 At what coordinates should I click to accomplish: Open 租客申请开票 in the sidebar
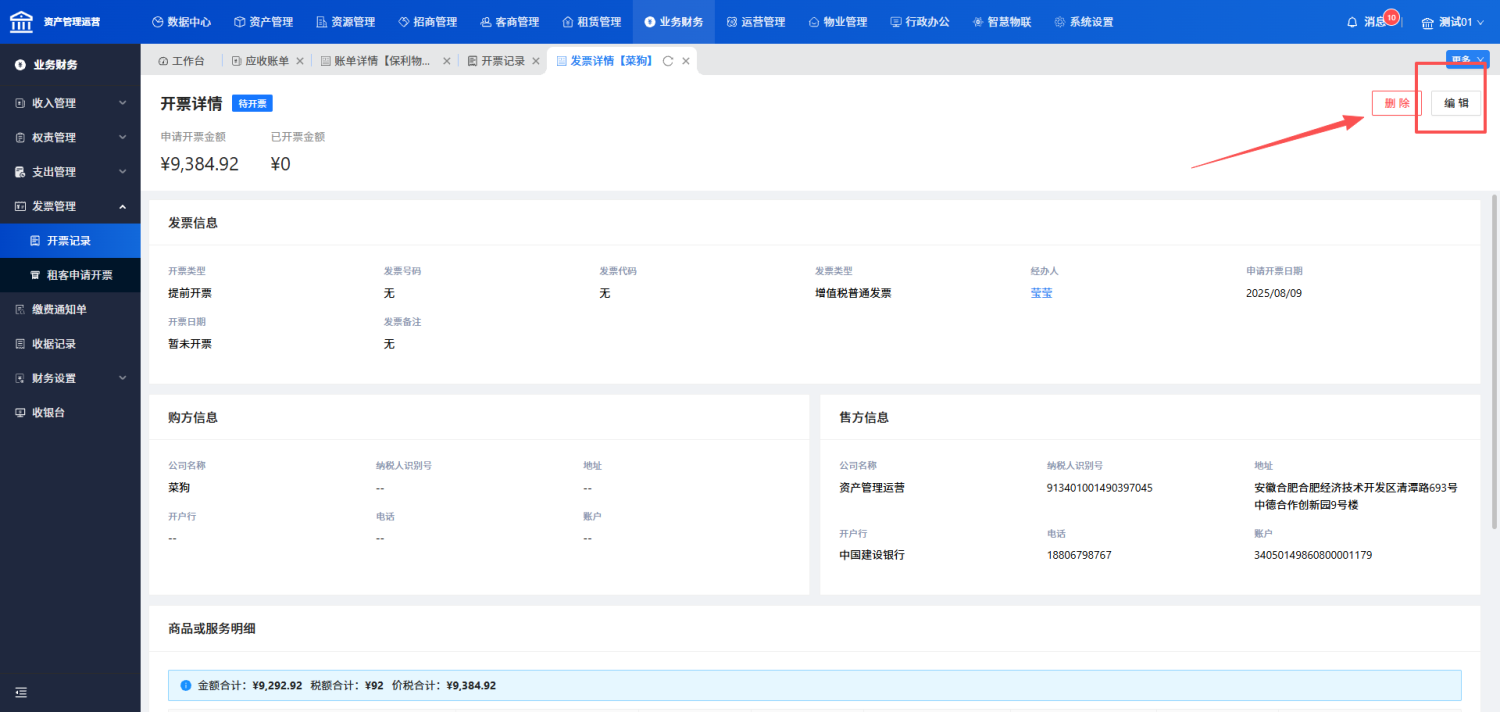click(x=70, y=275)
